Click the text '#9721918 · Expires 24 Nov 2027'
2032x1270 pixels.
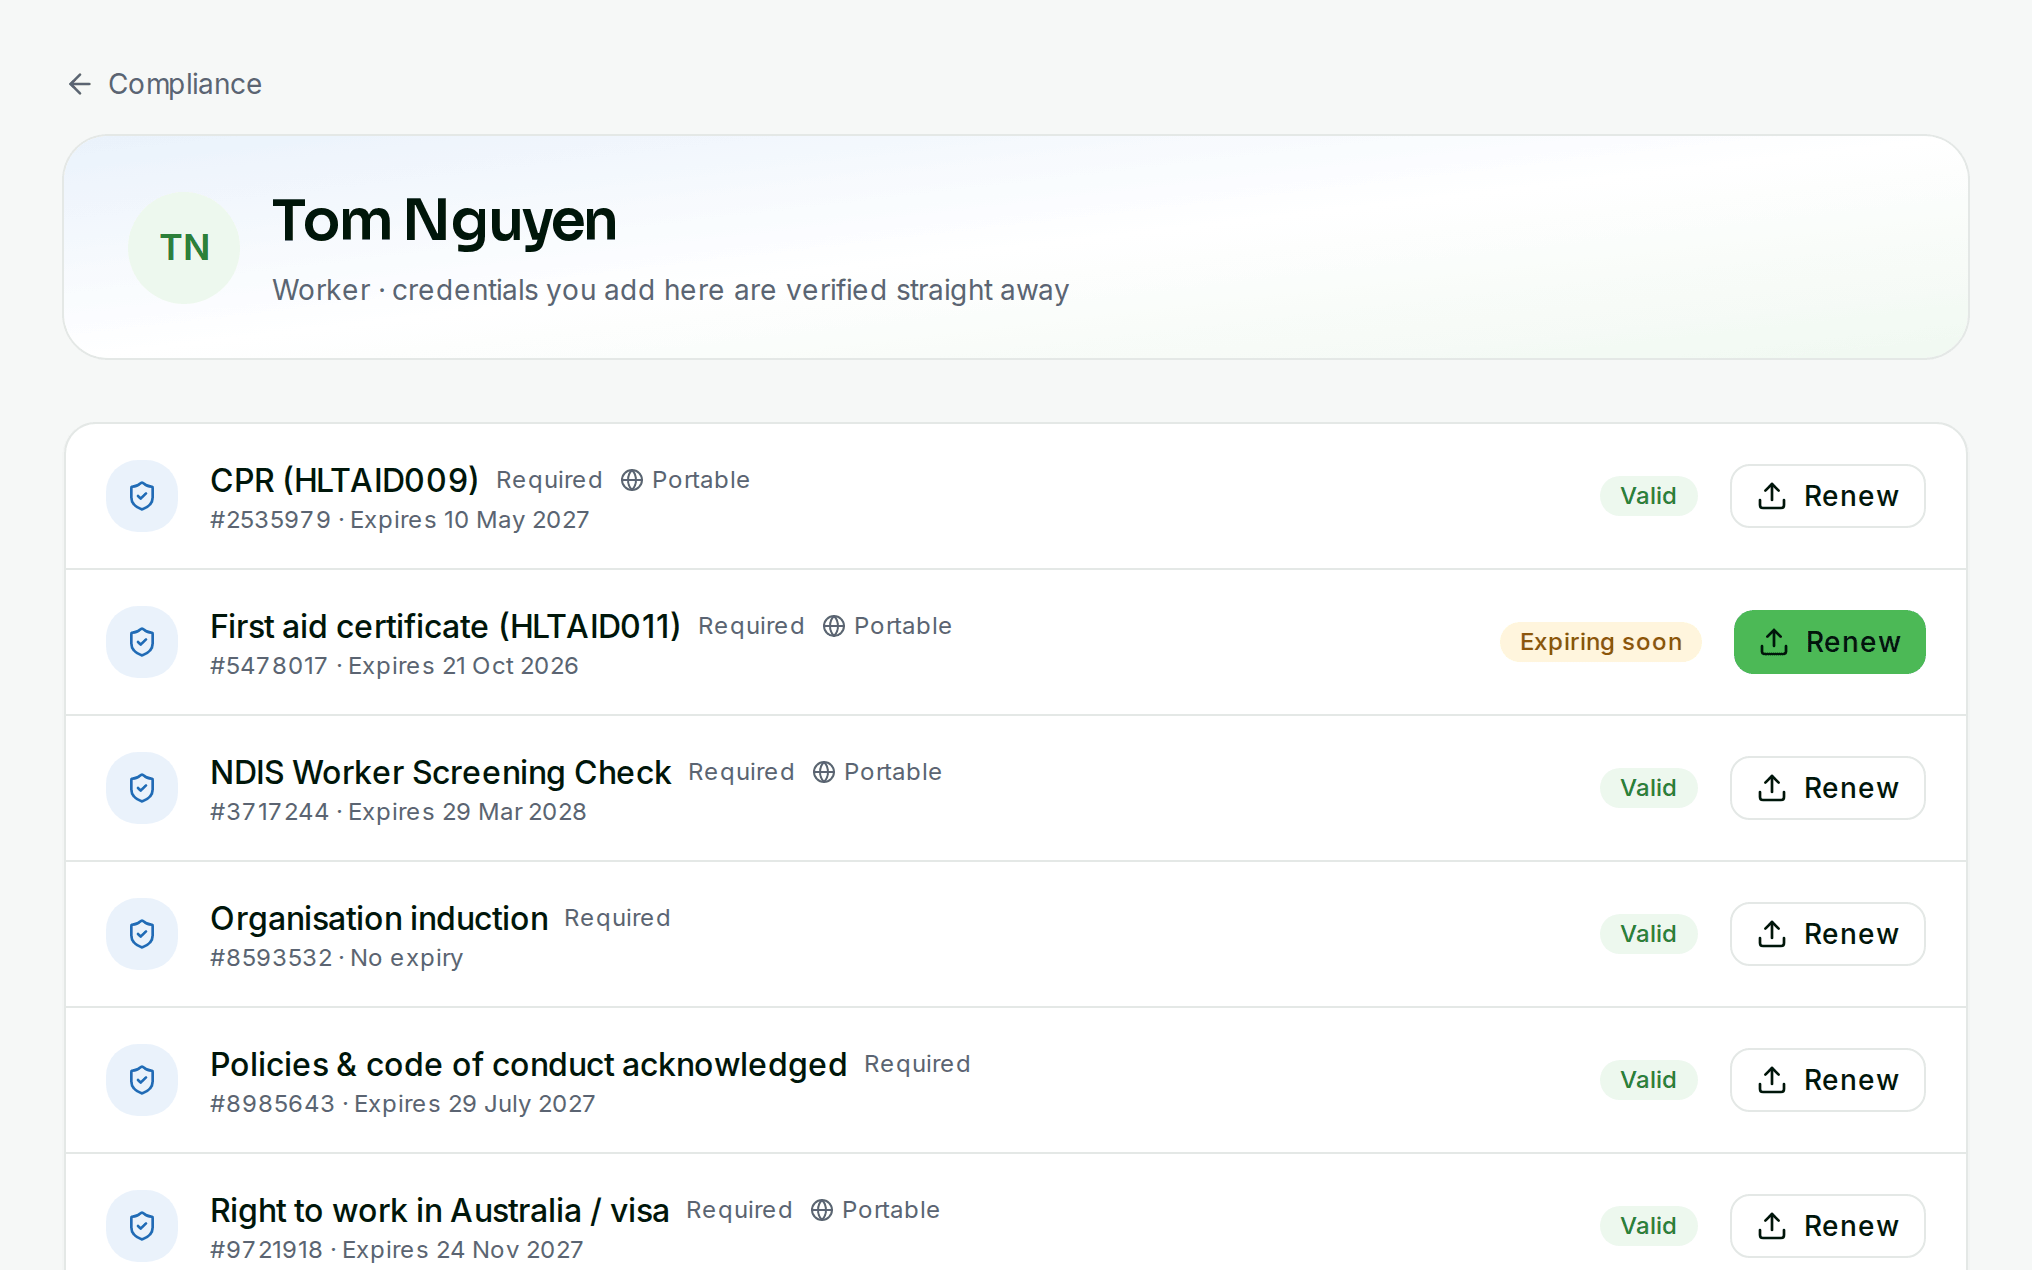[397, 1250]
